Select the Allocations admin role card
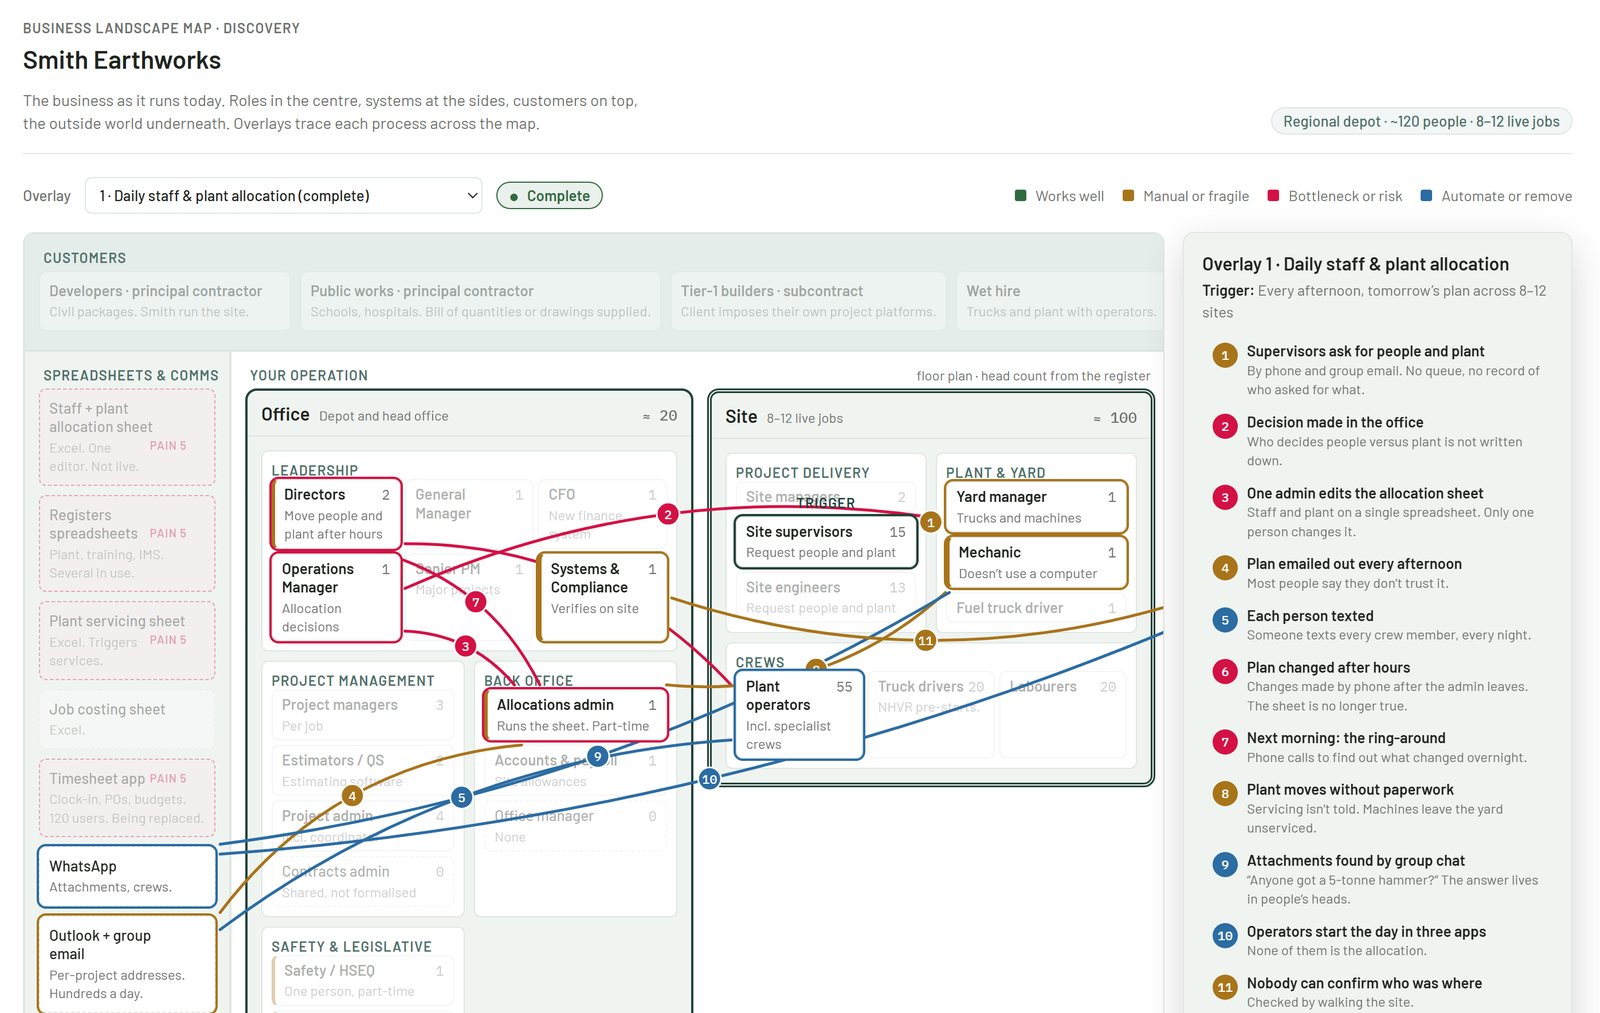Image resolution: width=1600 pixels, height=1013 pixels. point(576,715)
